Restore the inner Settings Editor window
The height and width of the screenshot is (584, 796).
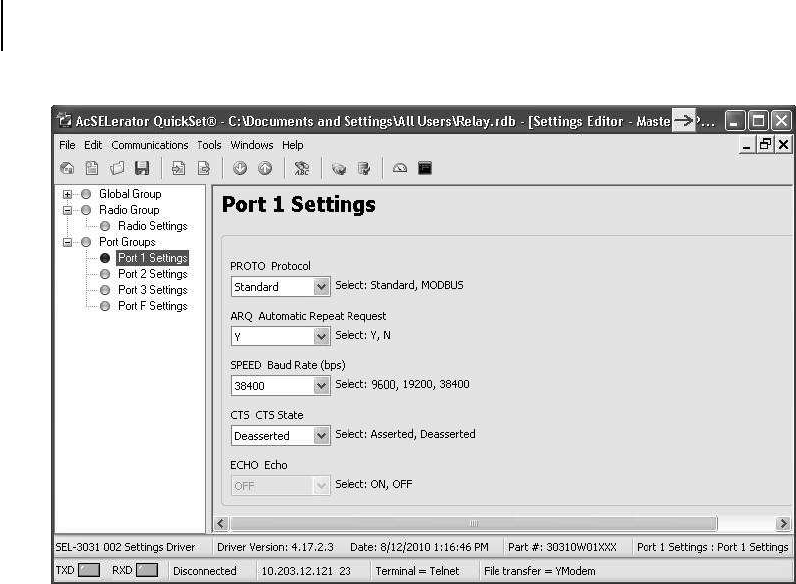(x=765, y=145)
